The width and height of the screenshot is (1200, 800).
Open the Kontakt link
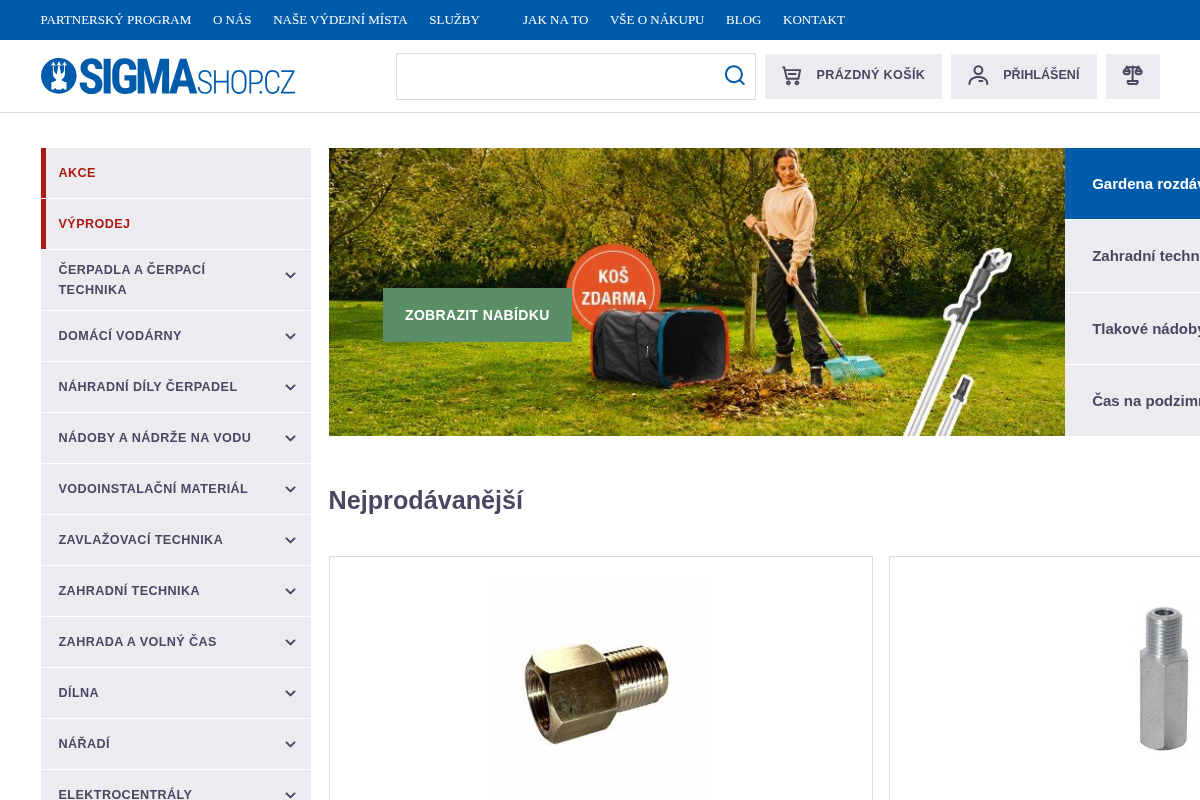[x=814, y=20]
